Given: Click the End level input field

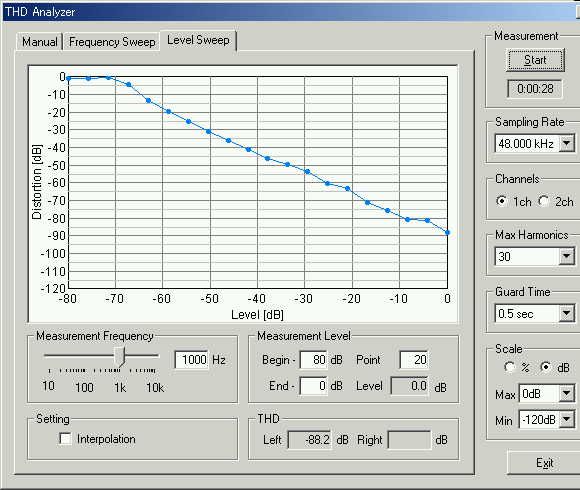Looking at the screenshot, I should 313,386.
